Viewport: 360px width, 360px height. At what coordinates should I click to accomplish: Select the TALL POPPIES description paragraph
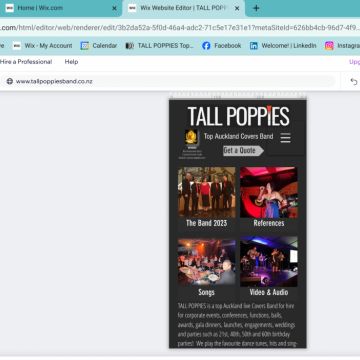point(237,324)
